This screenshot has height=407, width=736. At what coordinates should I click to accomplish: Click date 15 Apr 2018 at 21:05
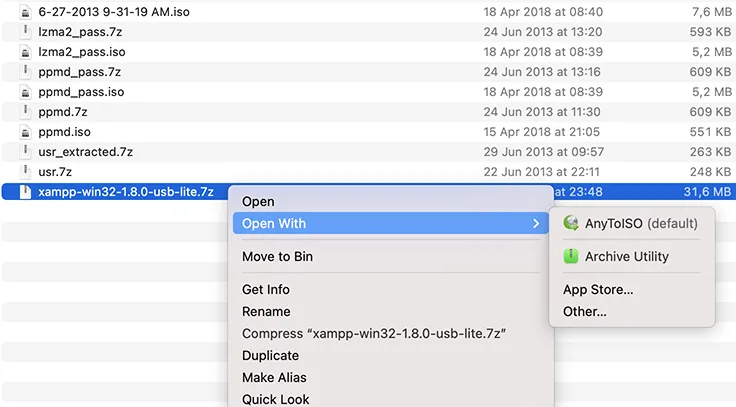[x=542, y=132]
